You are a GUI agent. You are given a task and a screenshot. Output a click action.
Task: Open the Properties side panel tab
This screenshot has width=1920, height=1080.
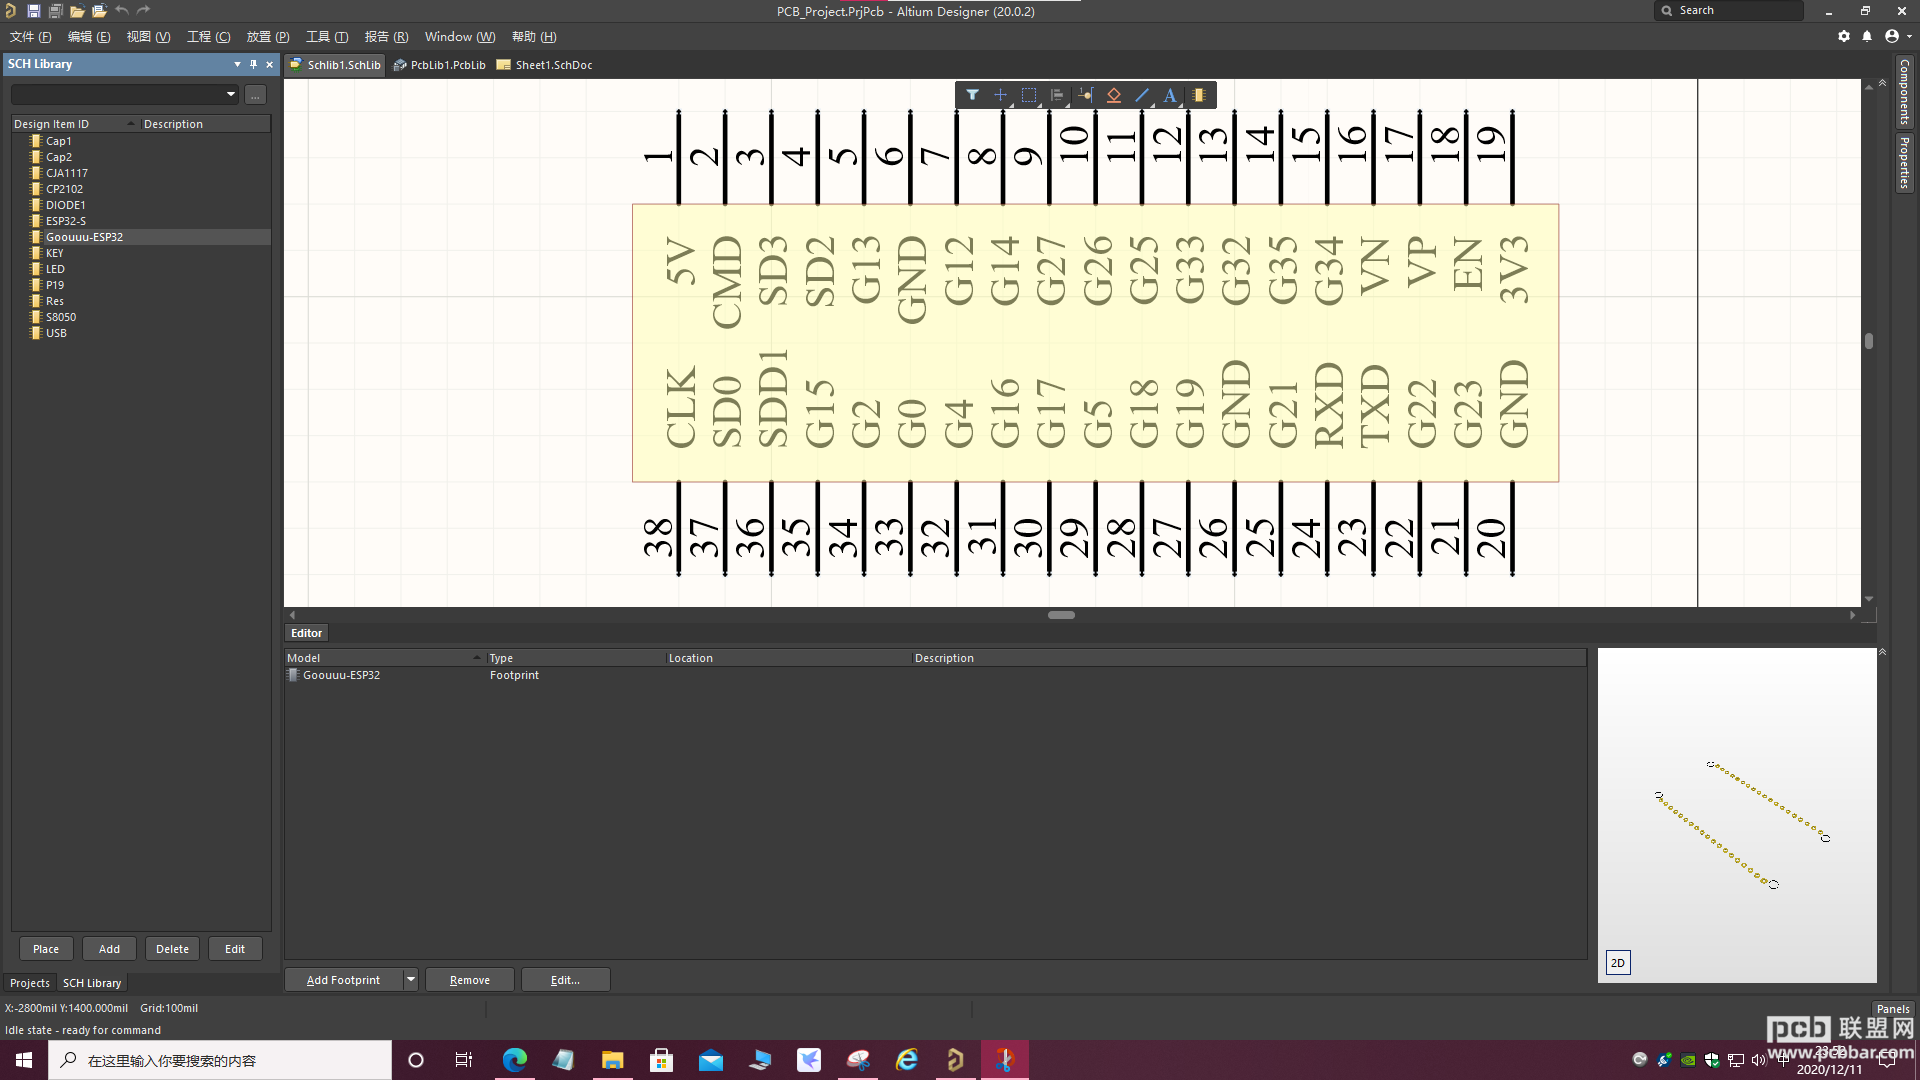click(x=1905, y=162)
